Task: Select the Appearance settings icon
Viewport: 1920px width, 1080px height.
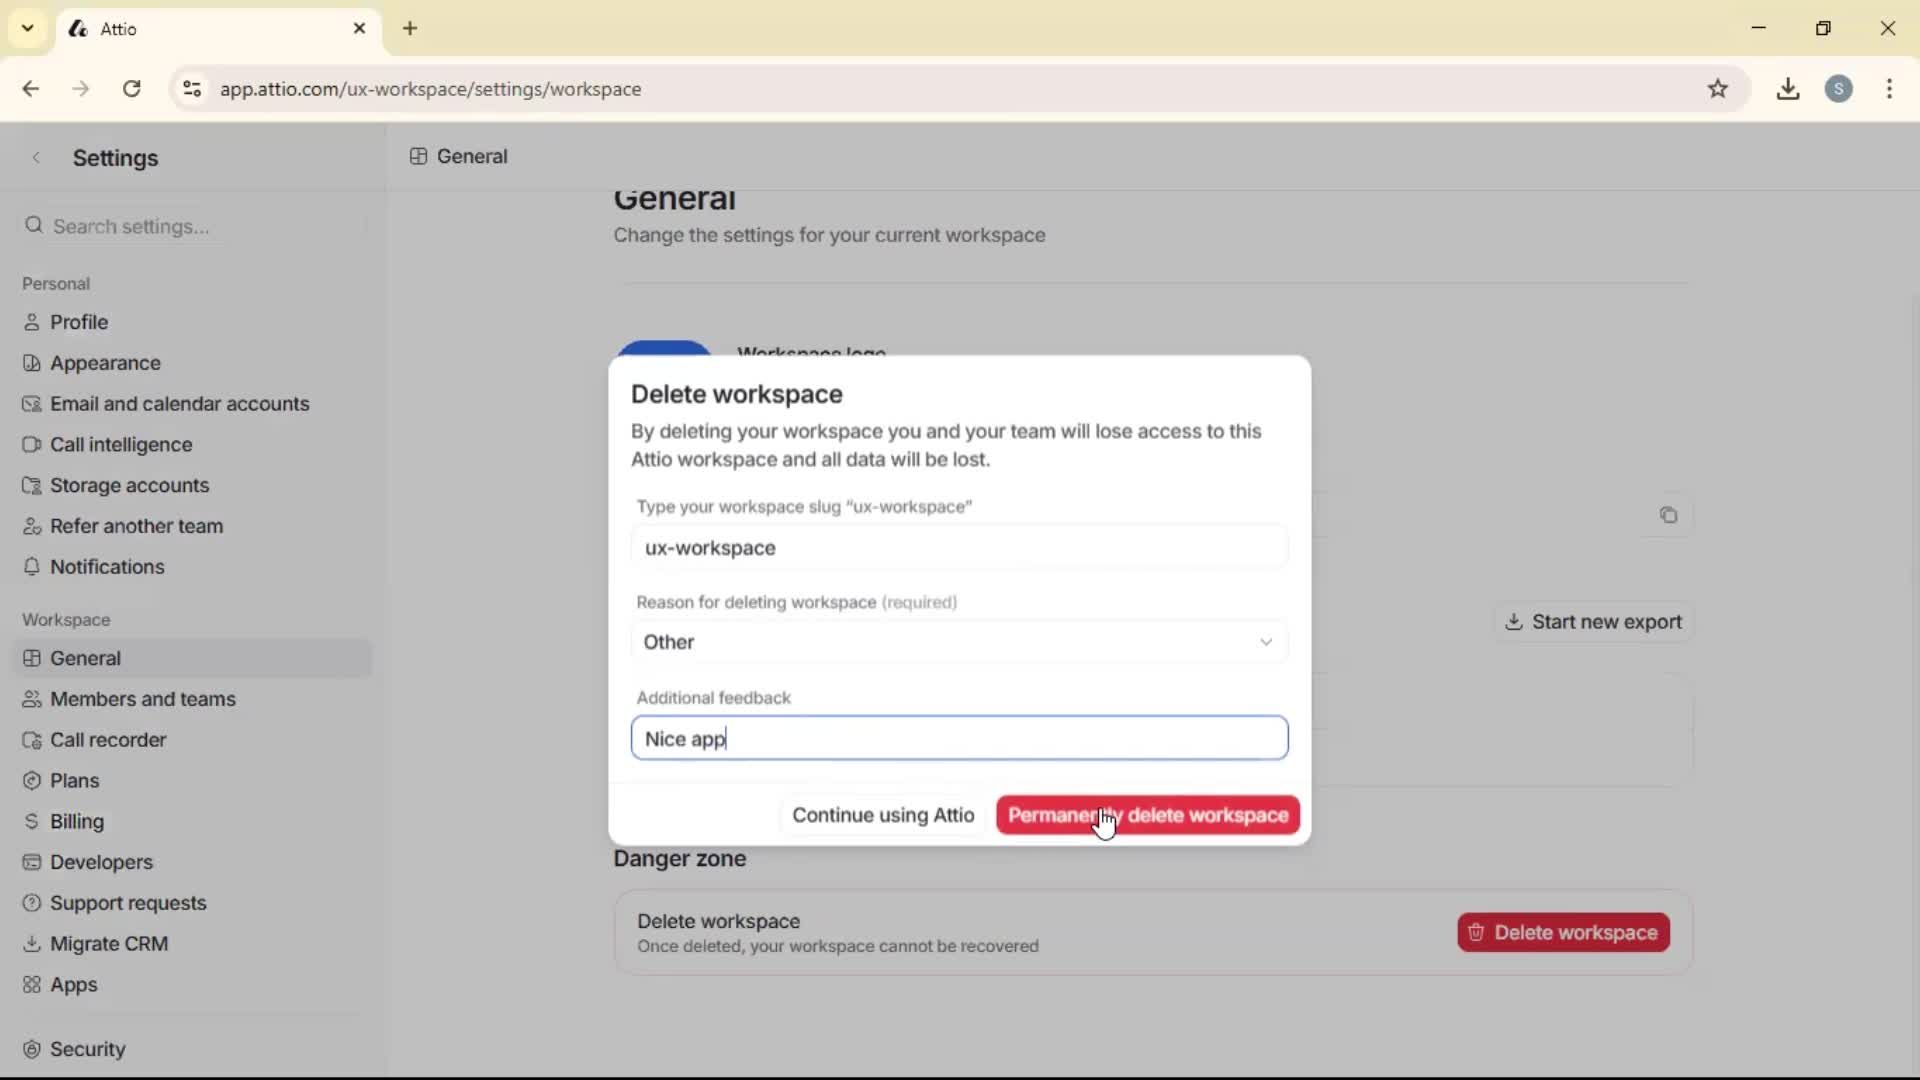Action: point(31,363)
